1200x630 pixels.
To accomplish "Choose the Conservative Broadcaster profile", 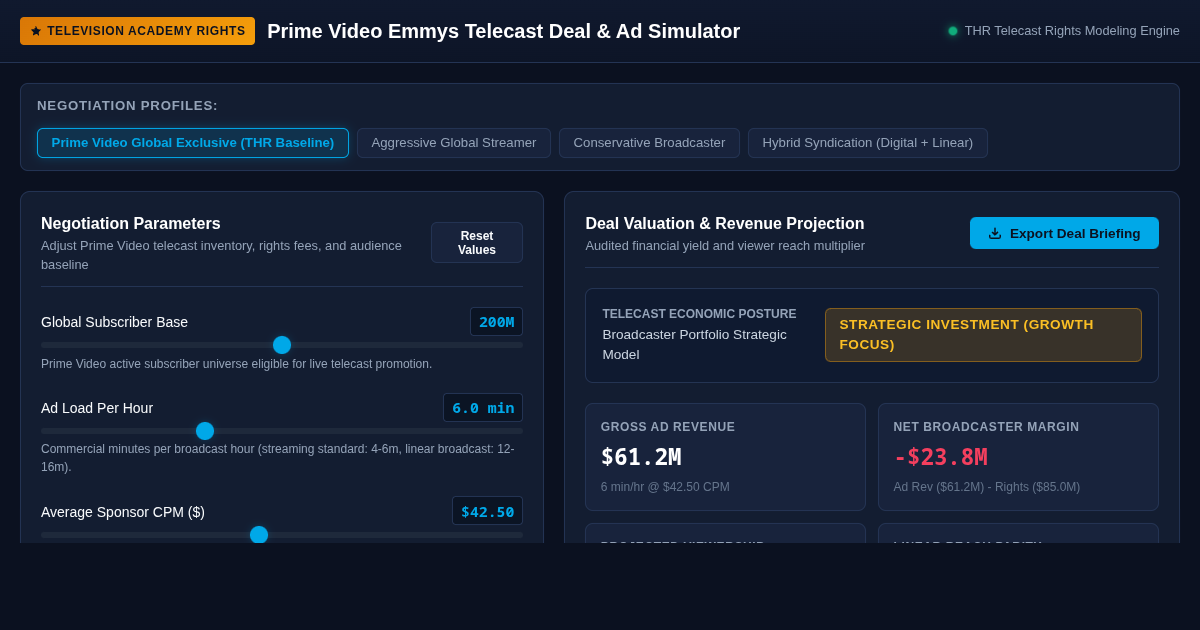I will point(649,143).
